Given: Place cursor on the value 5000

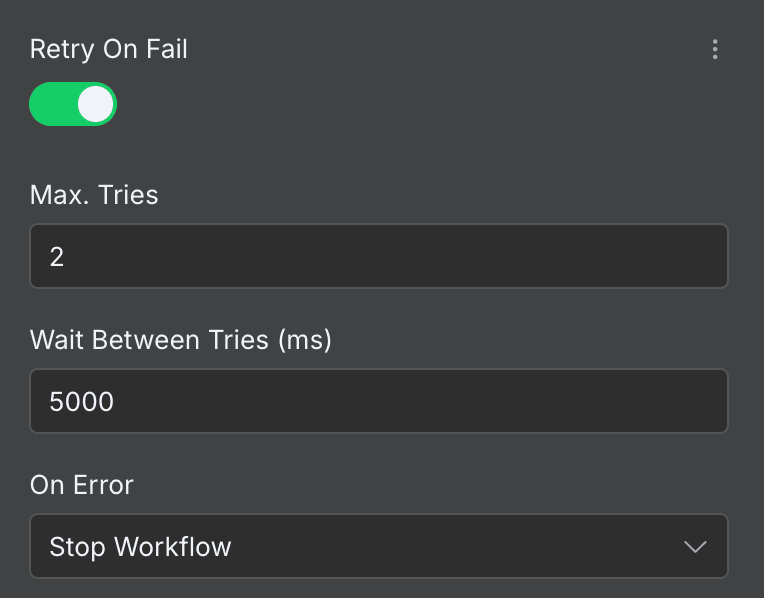Looking at the screenshot, I should 81,402.
